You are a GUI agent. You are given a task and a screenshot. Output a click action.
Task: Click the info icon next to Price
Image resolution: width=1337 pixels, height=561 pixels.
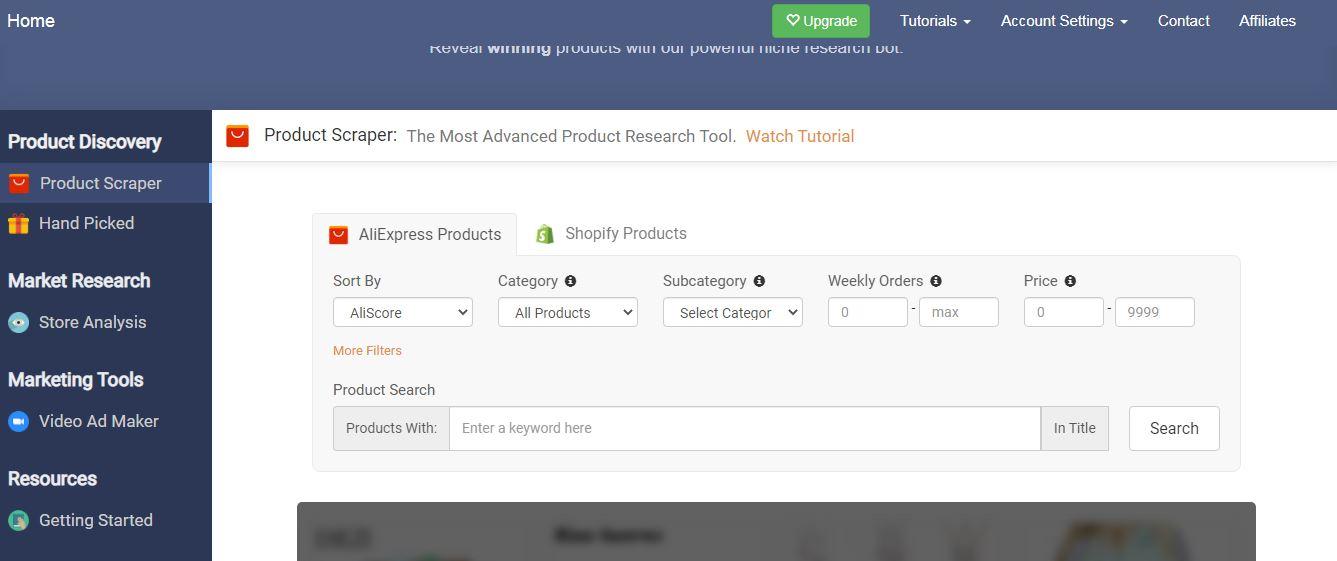1070,281
